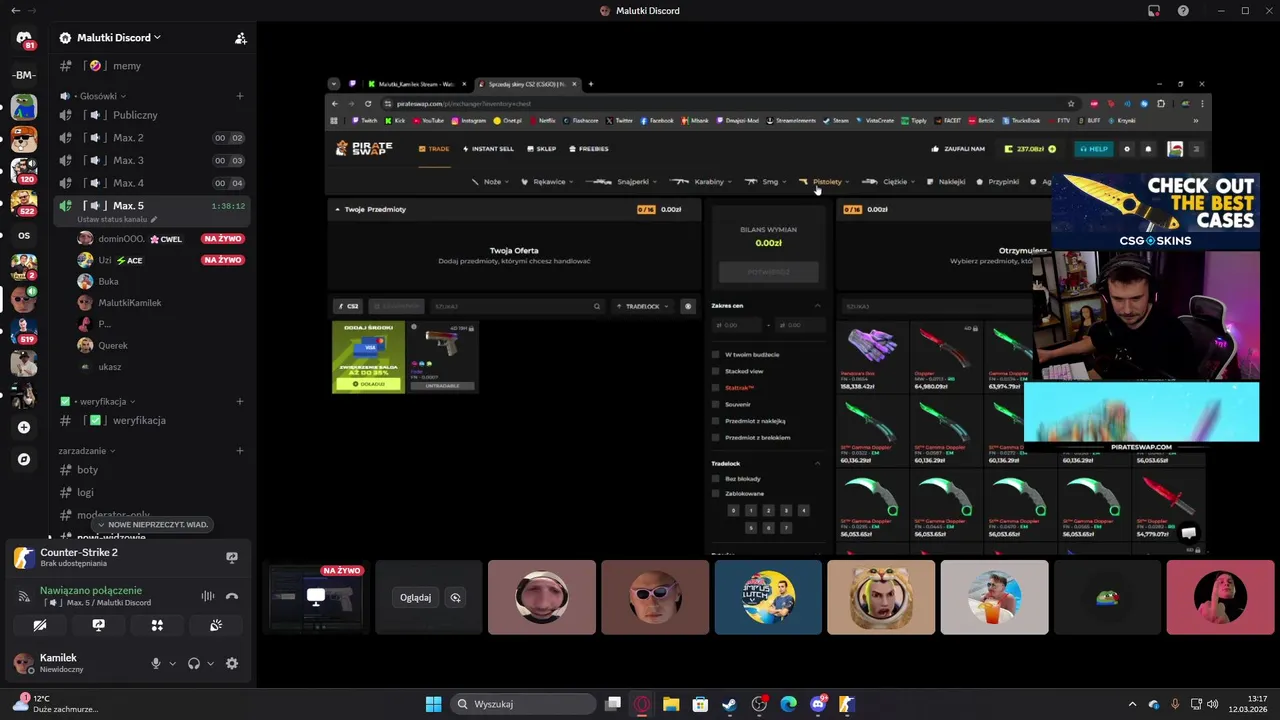Check Stacked view filter in stream
This screenshot has width=1280, height=720.
coord(716,371)
